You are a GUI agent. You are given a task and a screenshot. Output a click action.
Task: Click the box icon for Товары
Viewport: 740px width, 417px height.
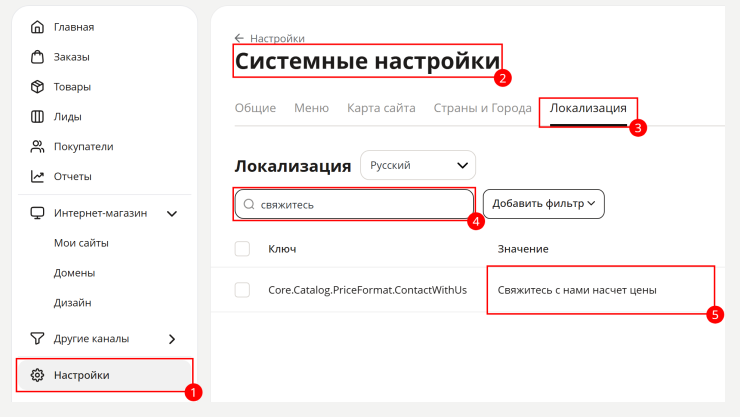pyautogui.click(x=37, y=87)
